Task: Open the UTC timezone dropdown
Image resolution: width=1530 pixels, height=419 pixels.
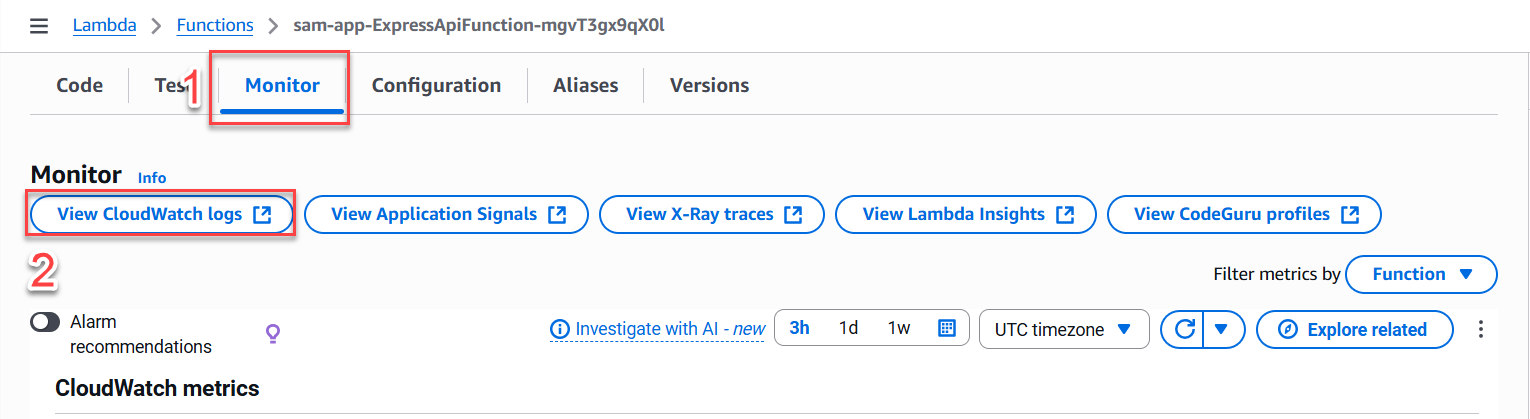Action: click(1065, 329)
